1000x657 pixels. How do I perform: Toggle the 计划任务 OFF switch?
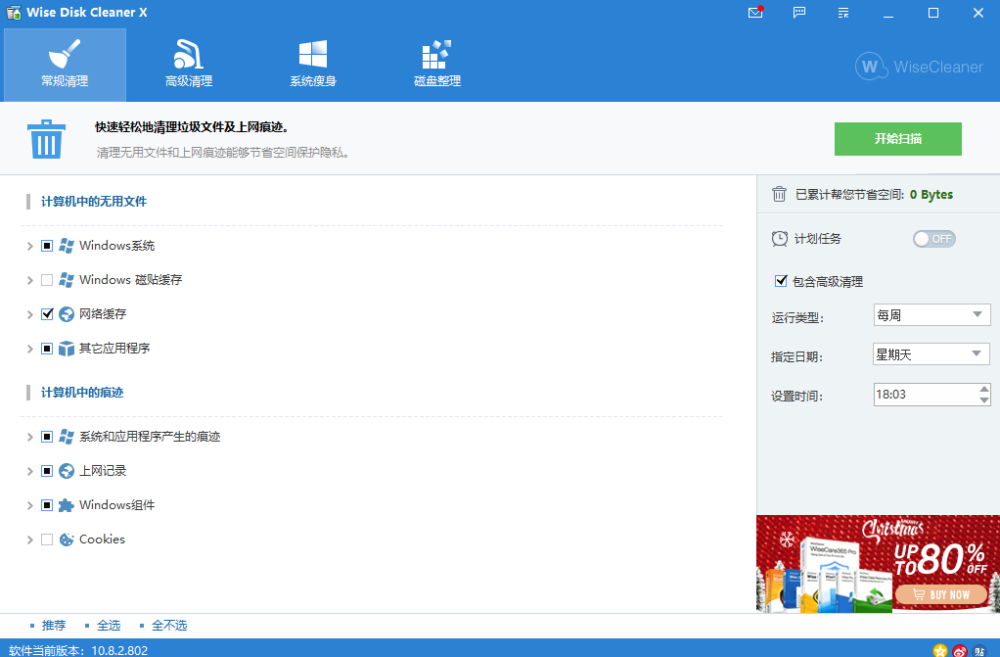pos(934,239)
